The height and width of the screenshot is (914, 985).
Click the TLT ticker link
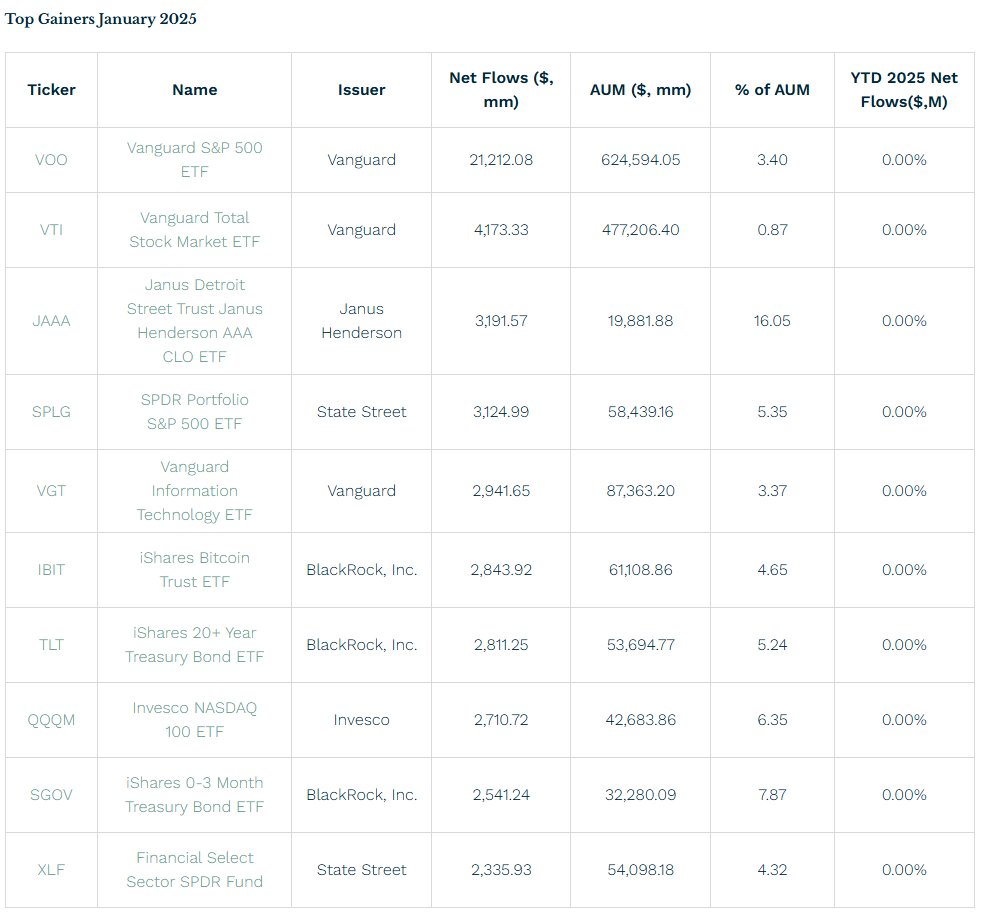(51, 645)
